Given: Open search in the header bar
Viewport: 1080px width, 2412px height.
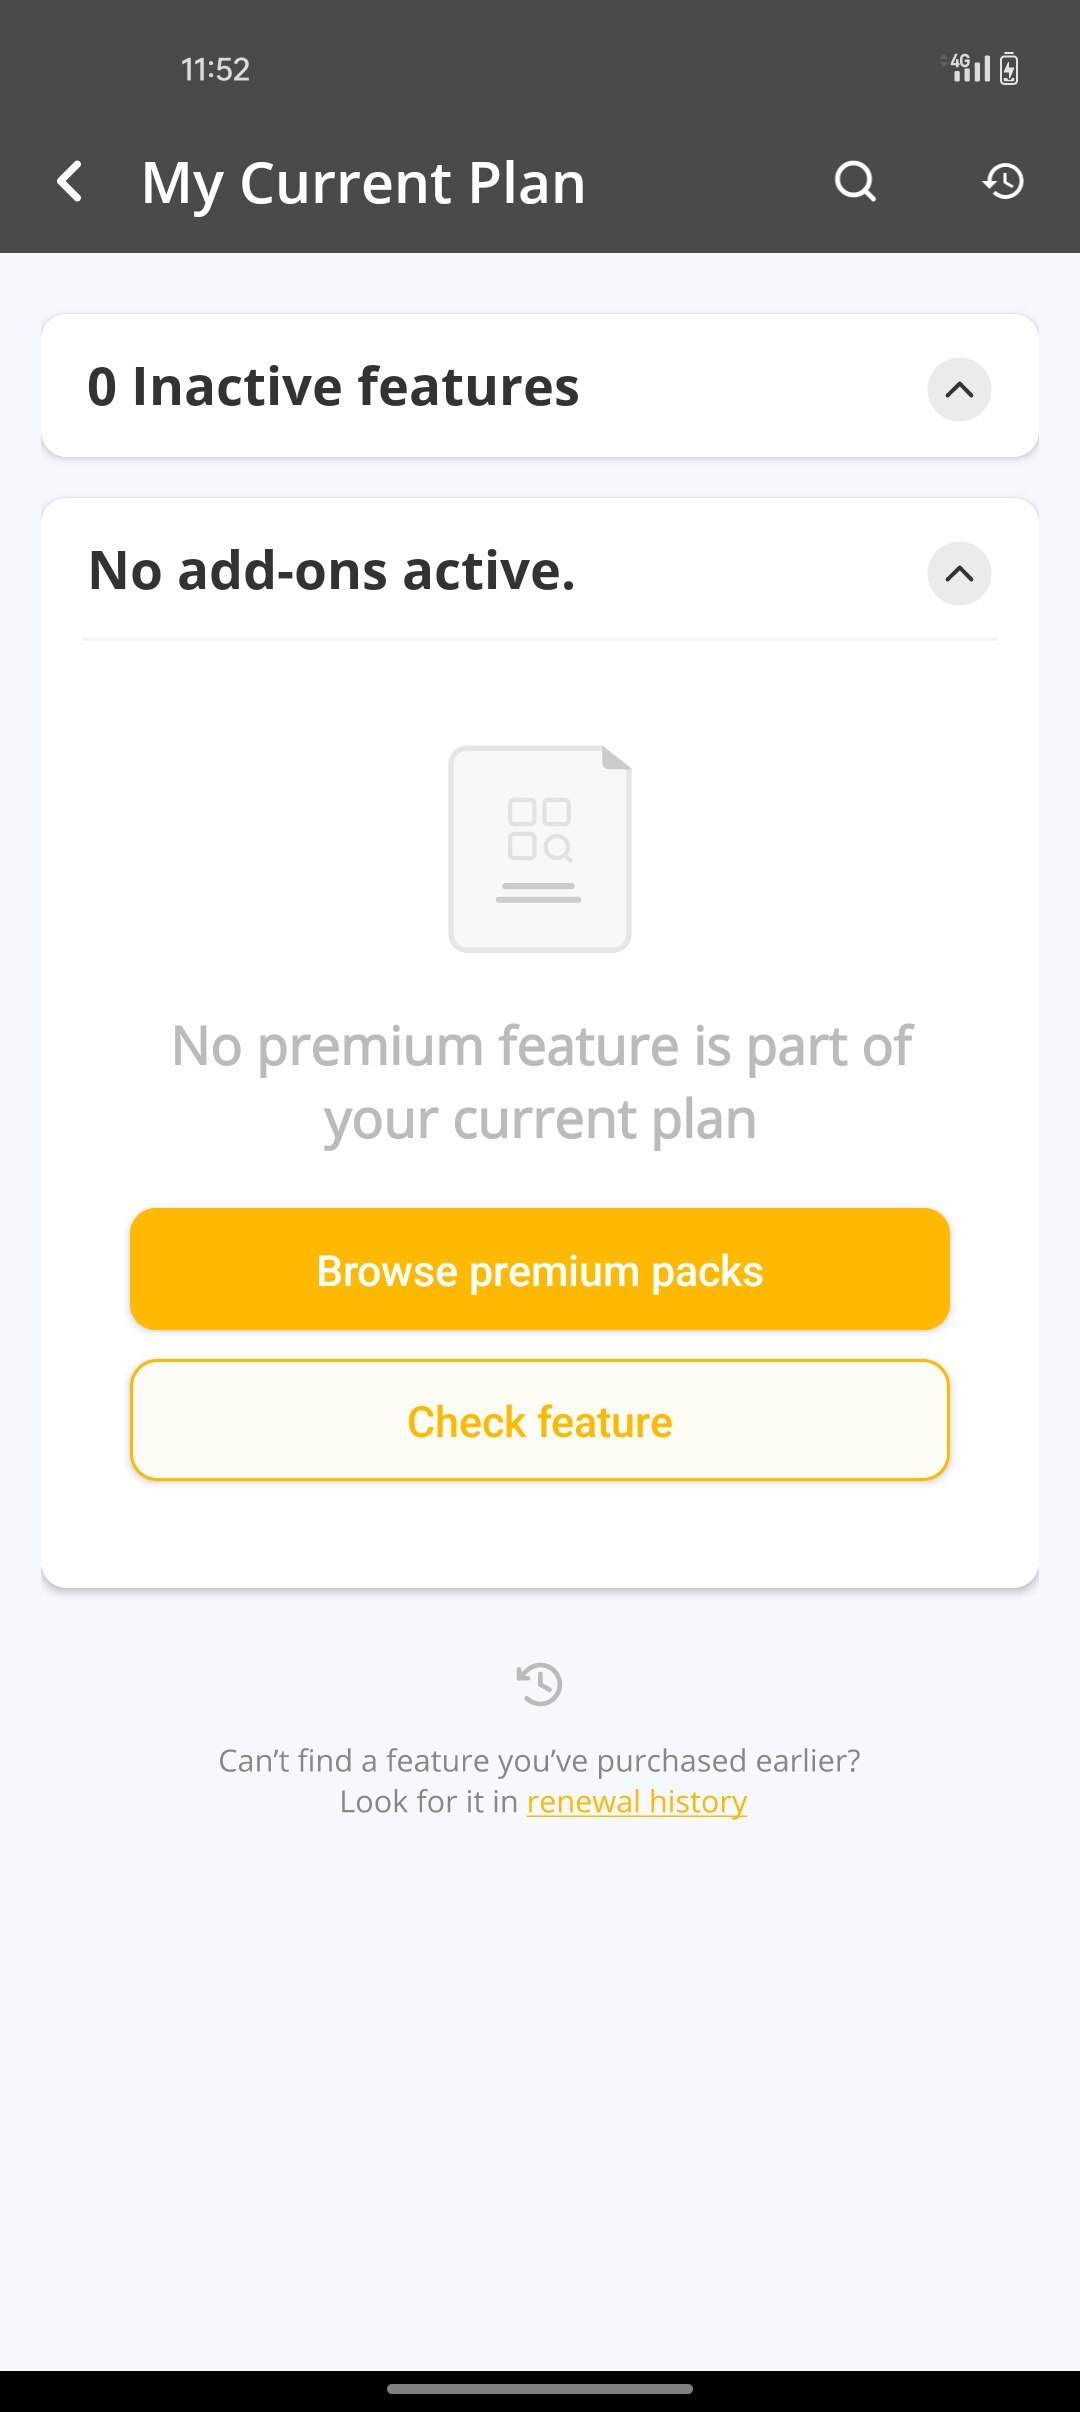Looking at the screenshot, I should [855, 182].
